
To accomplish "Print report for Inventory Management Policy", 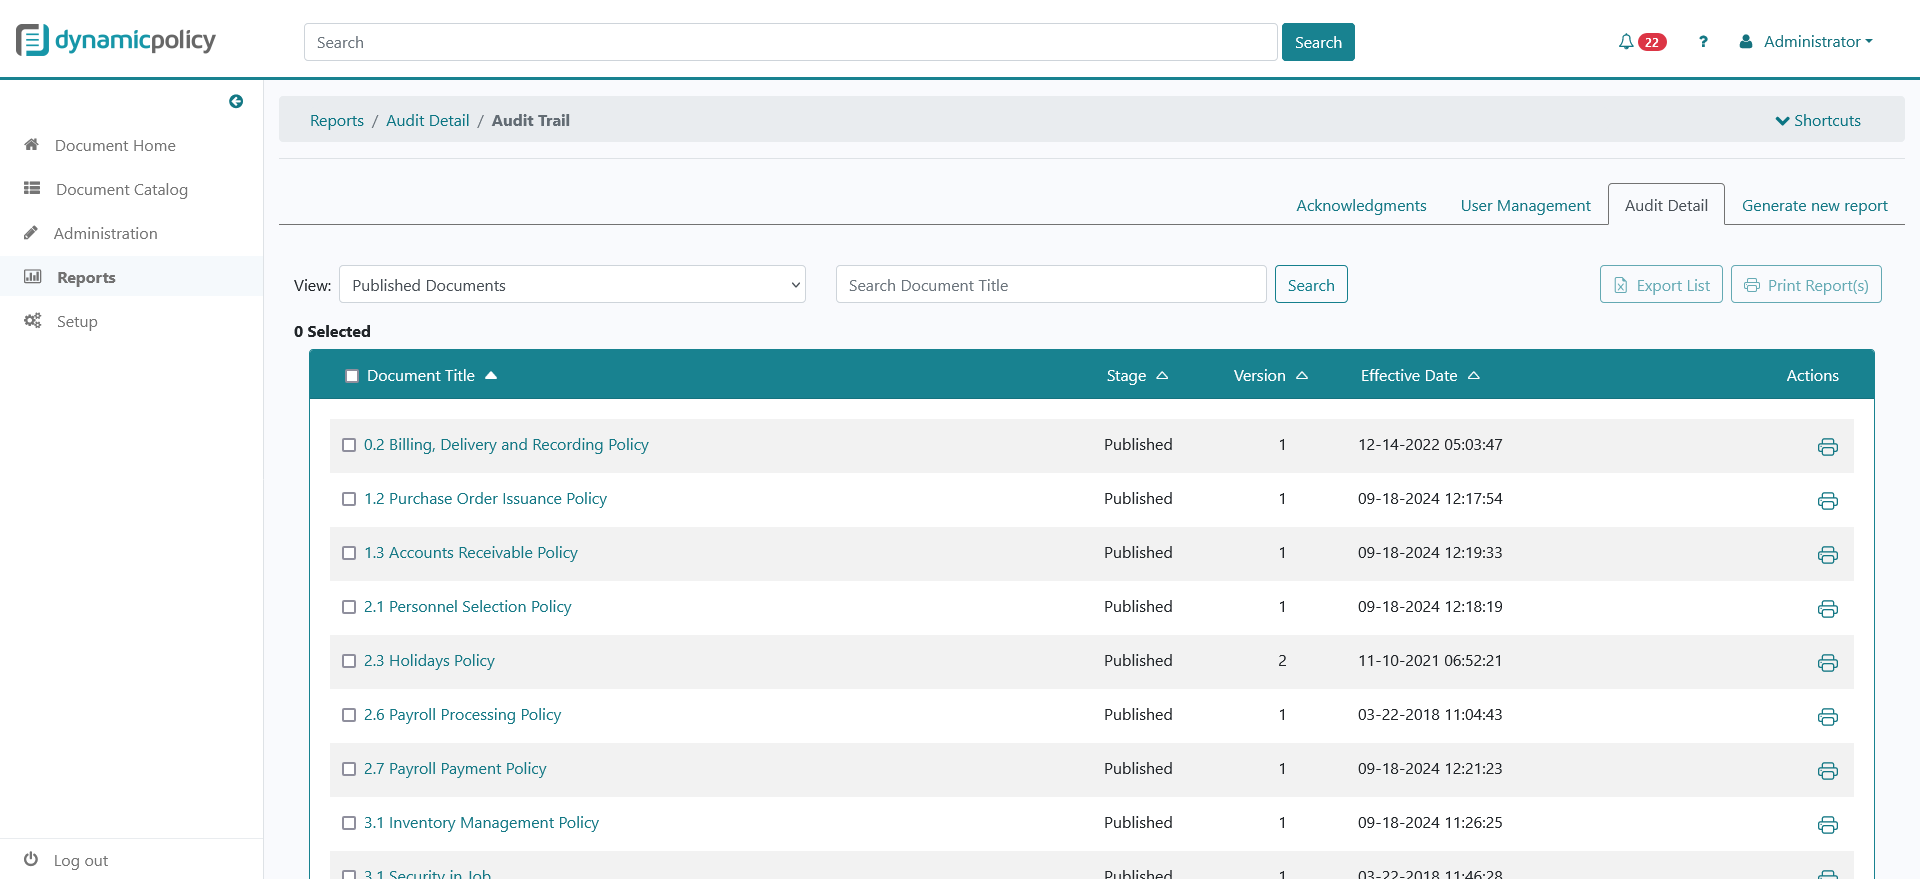I will (x=1828, y=825).
